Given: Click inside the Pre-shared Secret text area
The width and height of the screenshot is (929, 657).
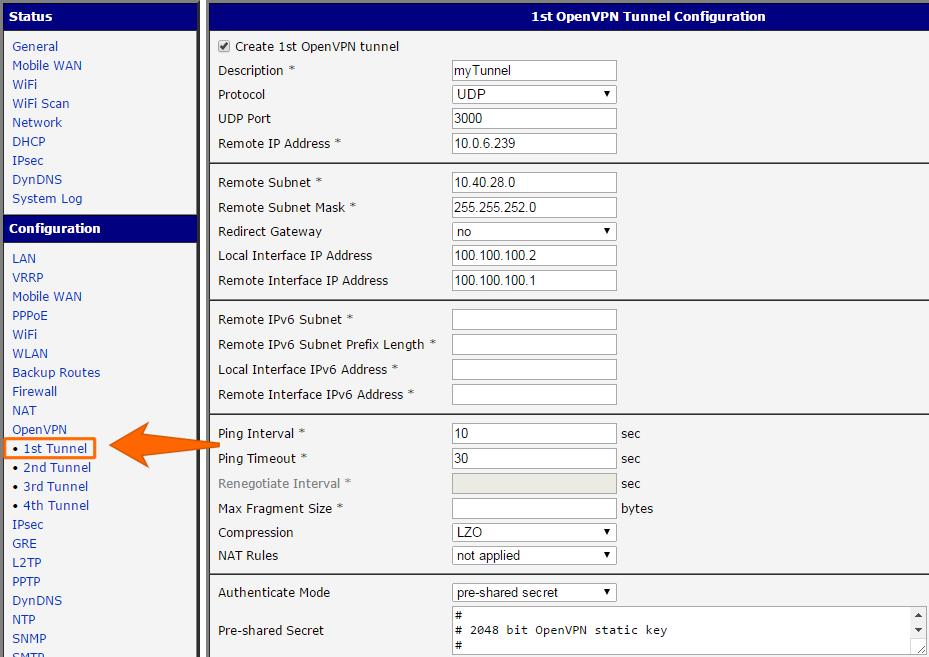Looking at the screenshot, I should (x=681, y=630).
